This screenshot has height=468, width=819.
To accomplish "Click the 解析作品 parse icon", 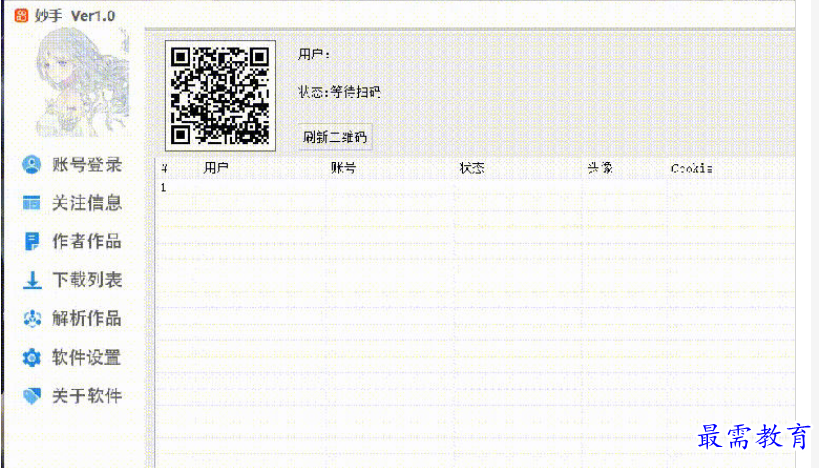I will pos(32,318).
